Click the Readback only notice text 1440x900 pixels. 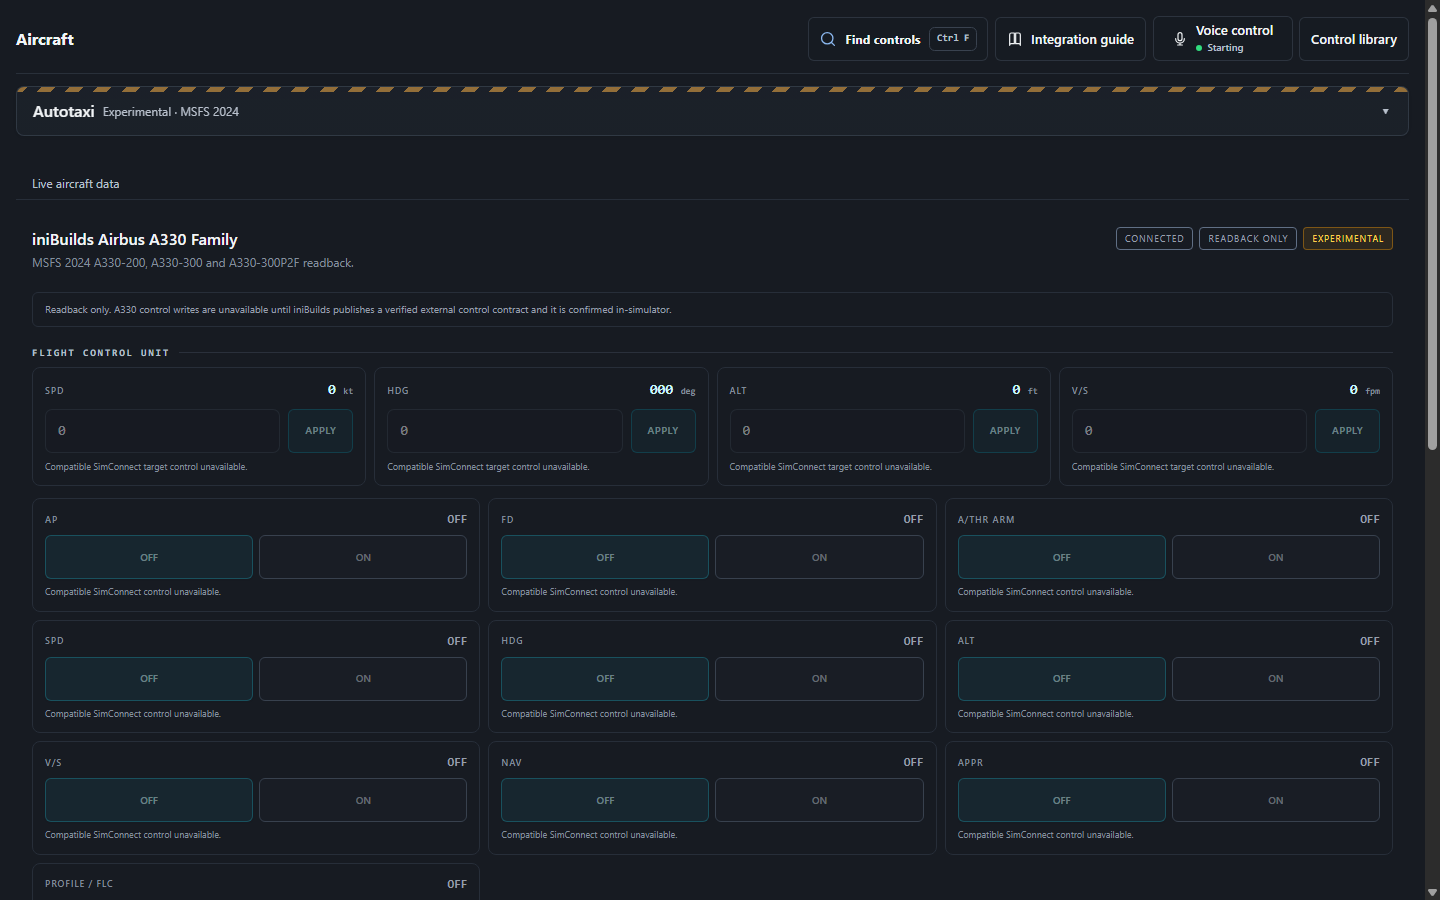(x=358, y=310)
